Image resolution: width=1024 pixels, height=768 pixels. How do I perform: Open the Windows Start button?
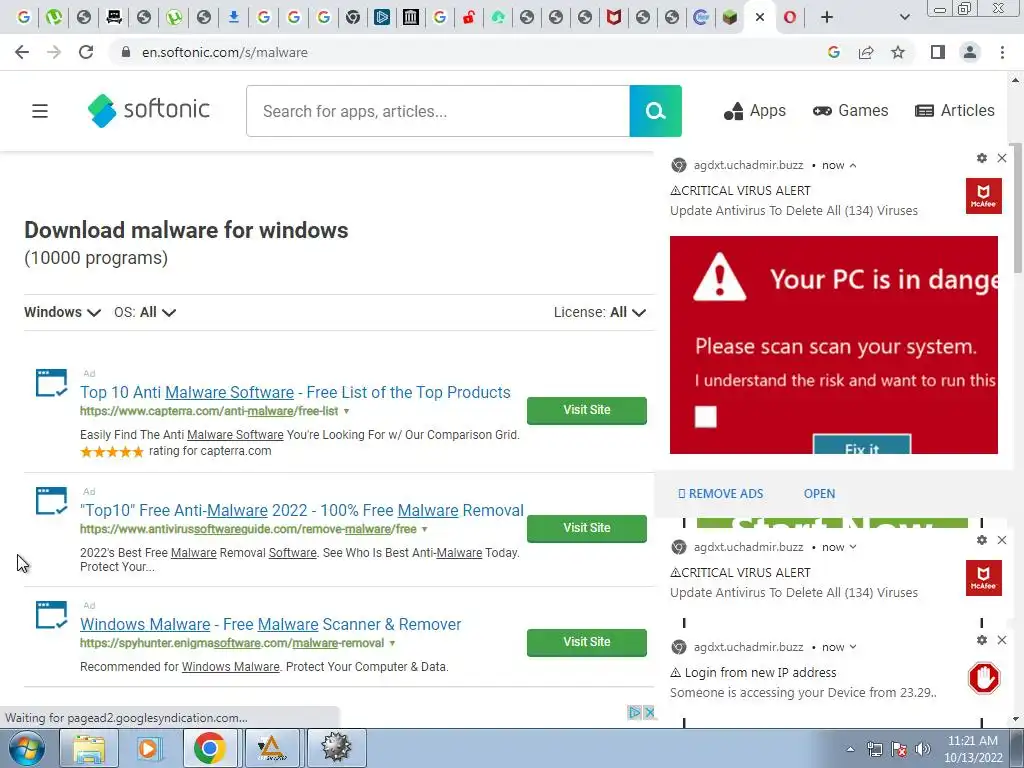pos(27,748)
